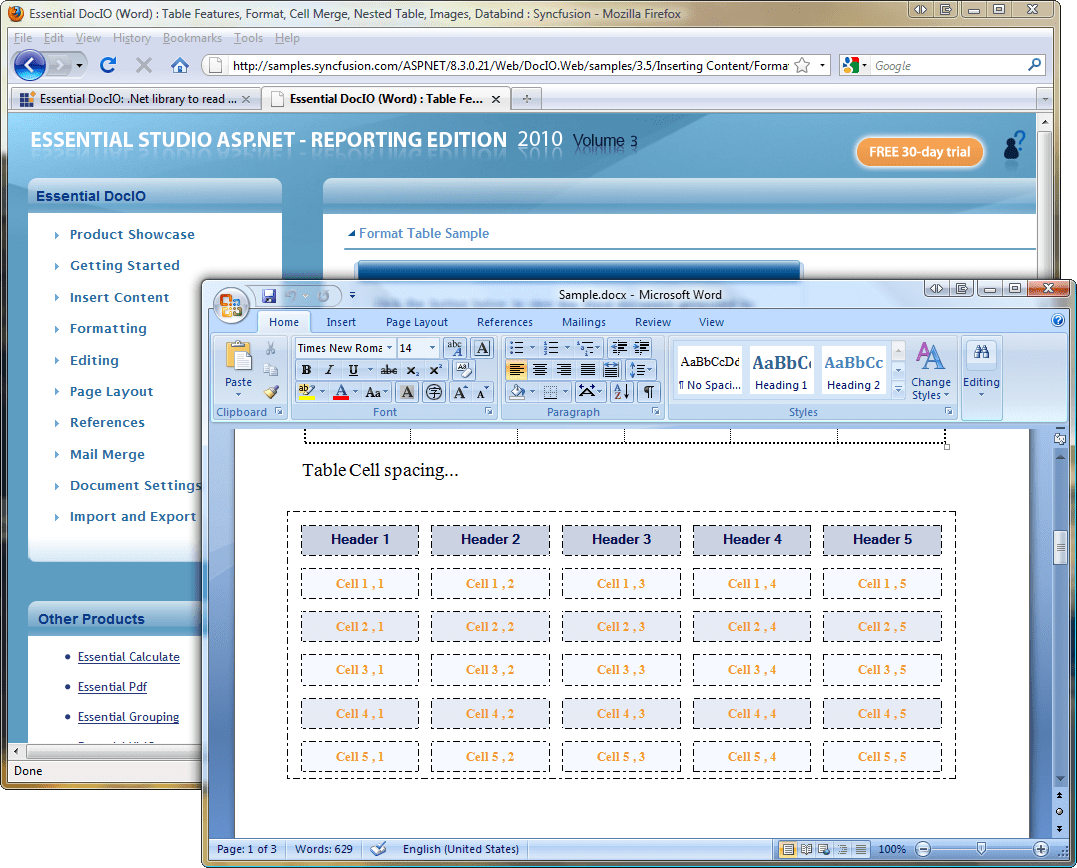Click the Word Help question mark icon
1077x868 pixels.
(x=1058, y=320)
